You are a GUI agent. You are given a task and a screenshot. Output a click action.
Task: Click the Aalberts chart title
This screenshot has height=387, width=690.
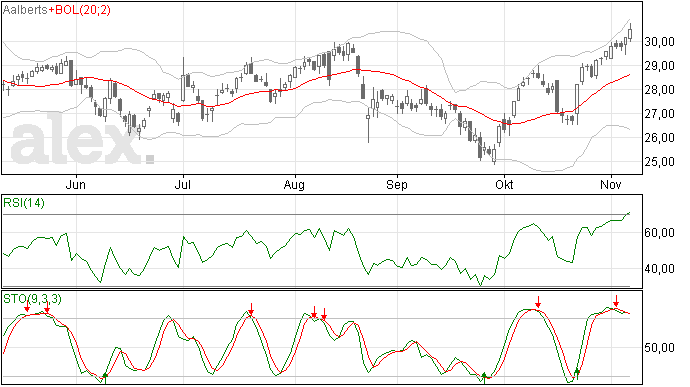25,10
